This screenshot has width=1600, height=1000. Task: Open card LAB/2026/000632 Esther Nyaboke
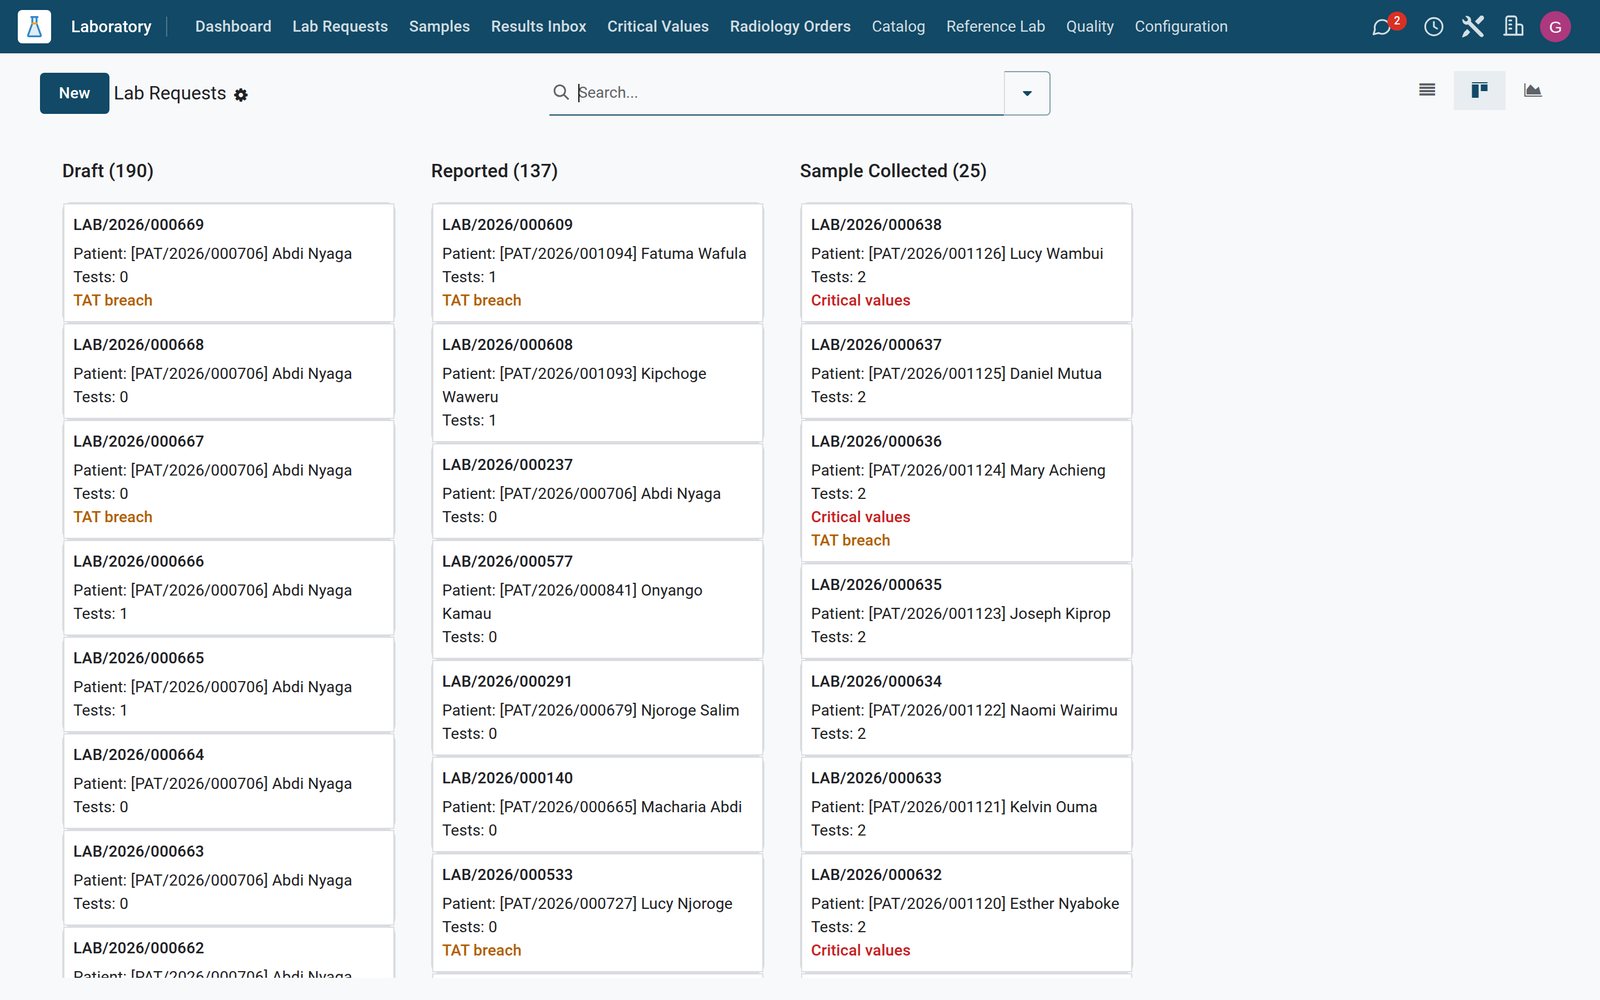(966, 913)
